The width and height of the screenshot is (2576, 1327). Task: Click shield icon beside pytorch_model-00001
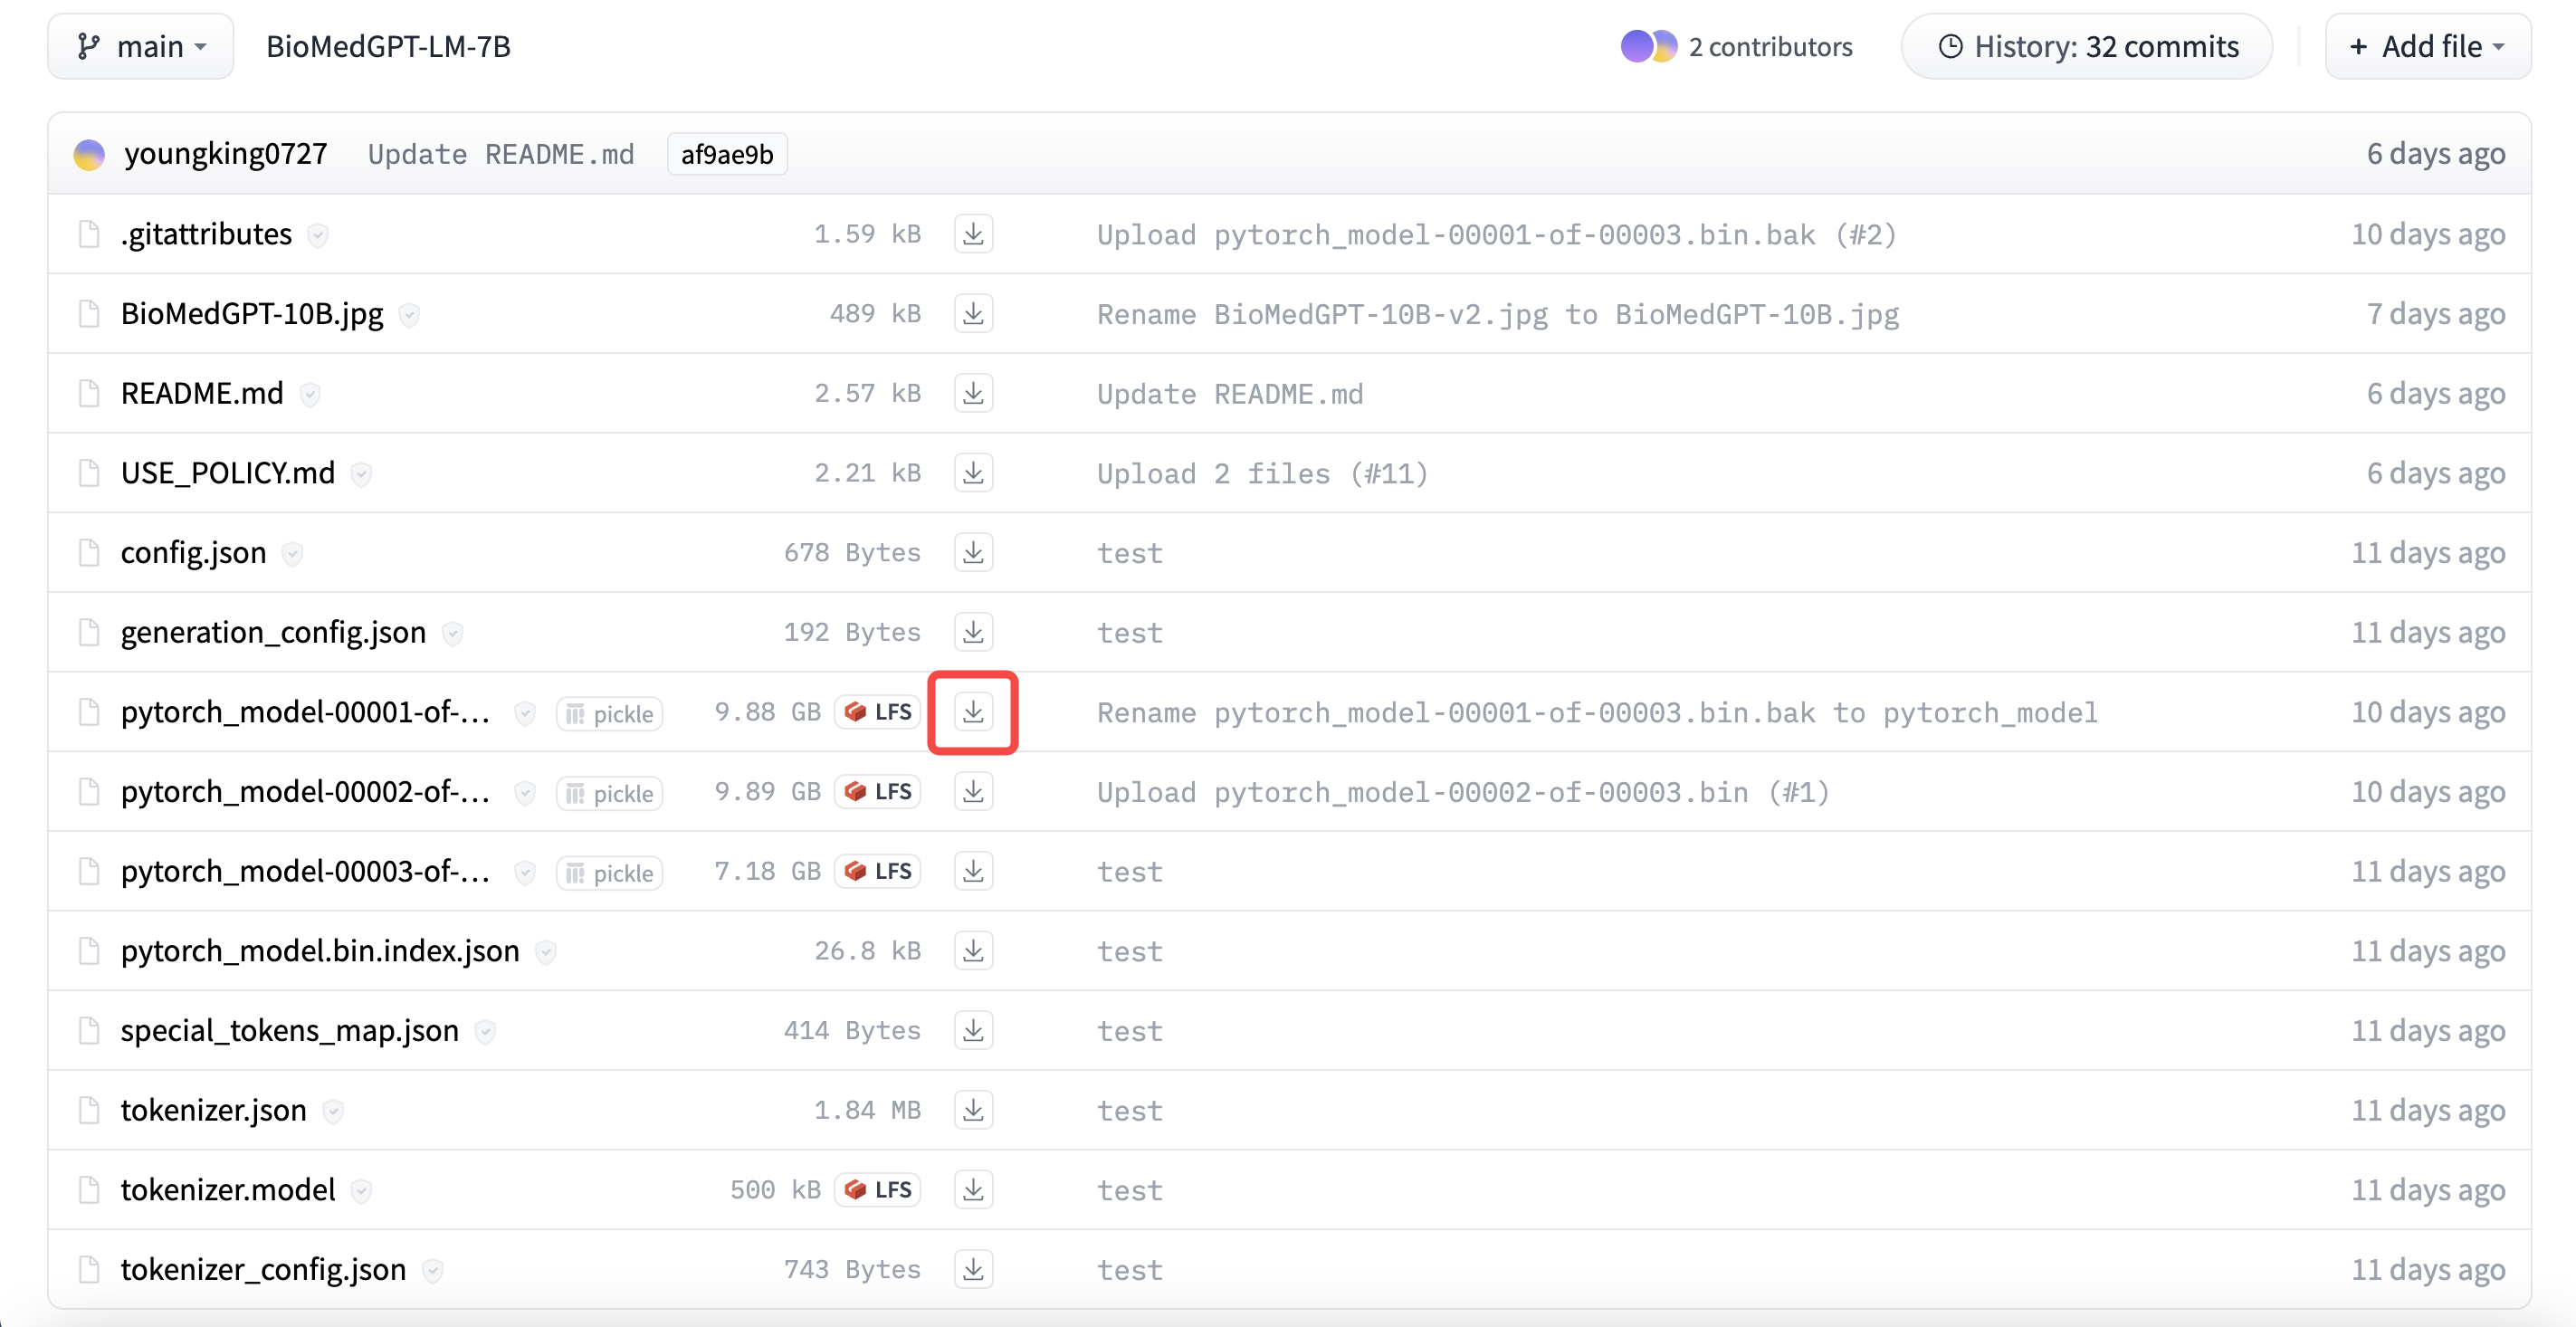point(524,713)
